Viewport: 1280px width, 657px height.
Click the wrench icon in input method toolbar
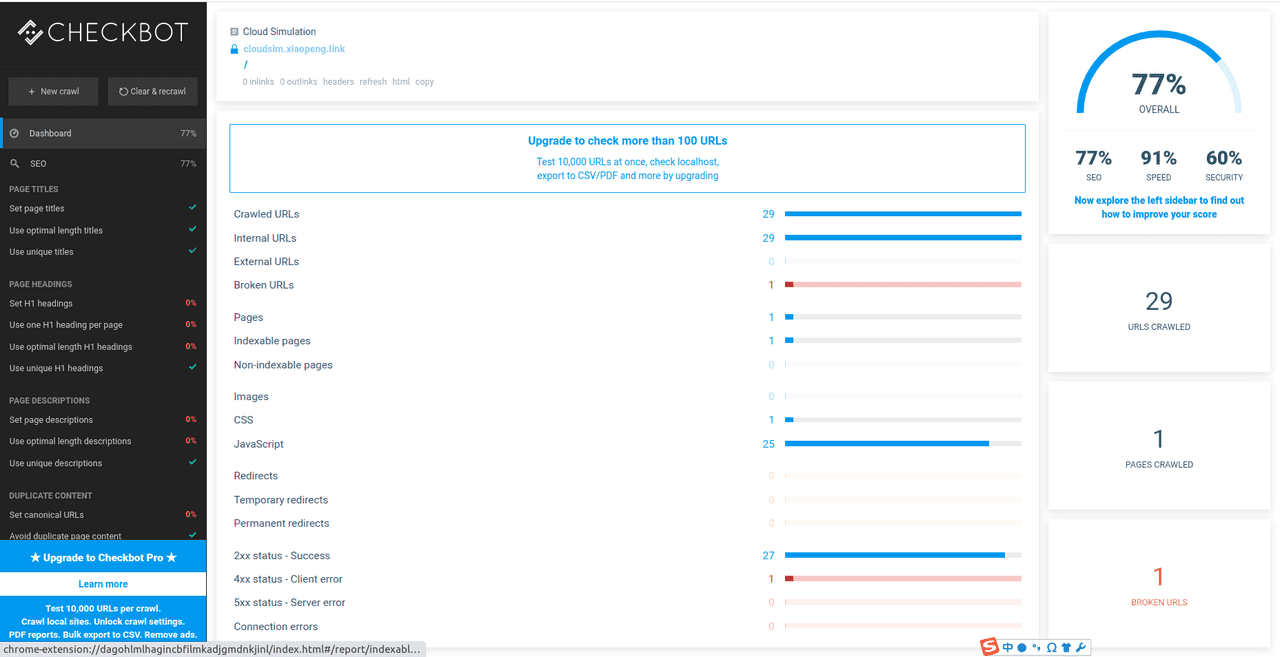click(1081, 647)
